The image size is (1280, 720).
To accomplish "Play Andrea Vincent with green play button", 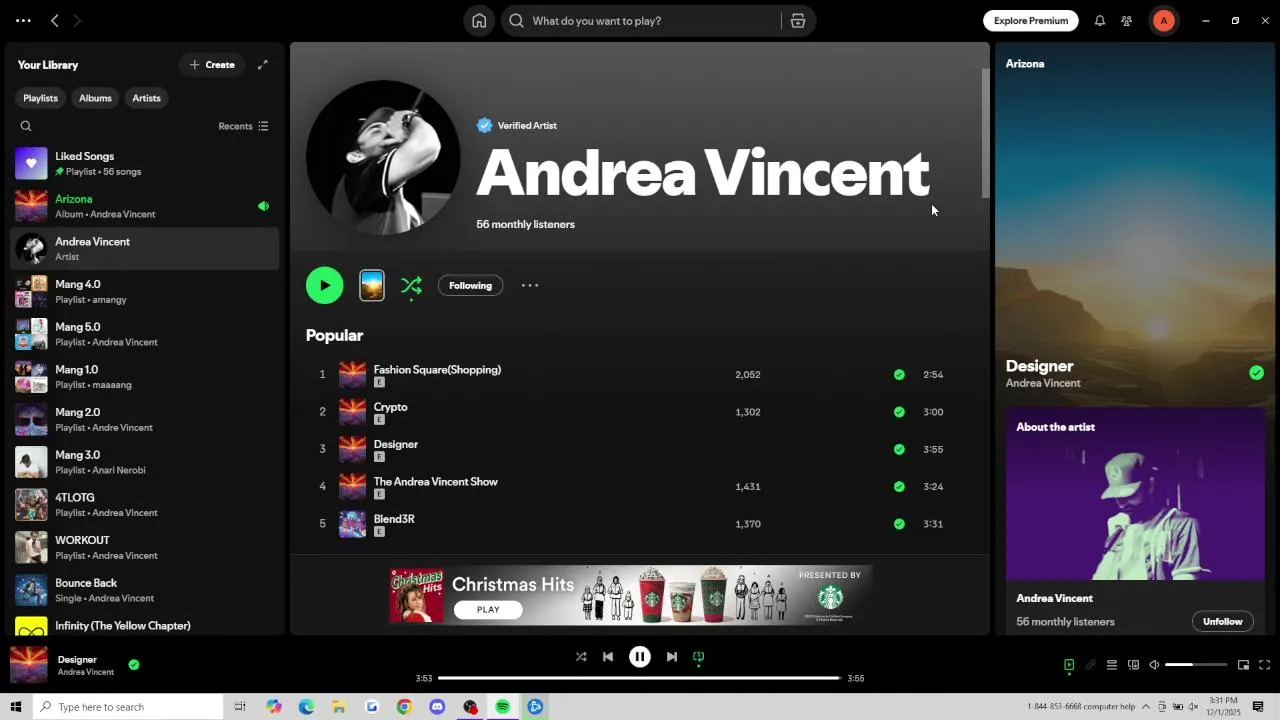I will point(324,285).
